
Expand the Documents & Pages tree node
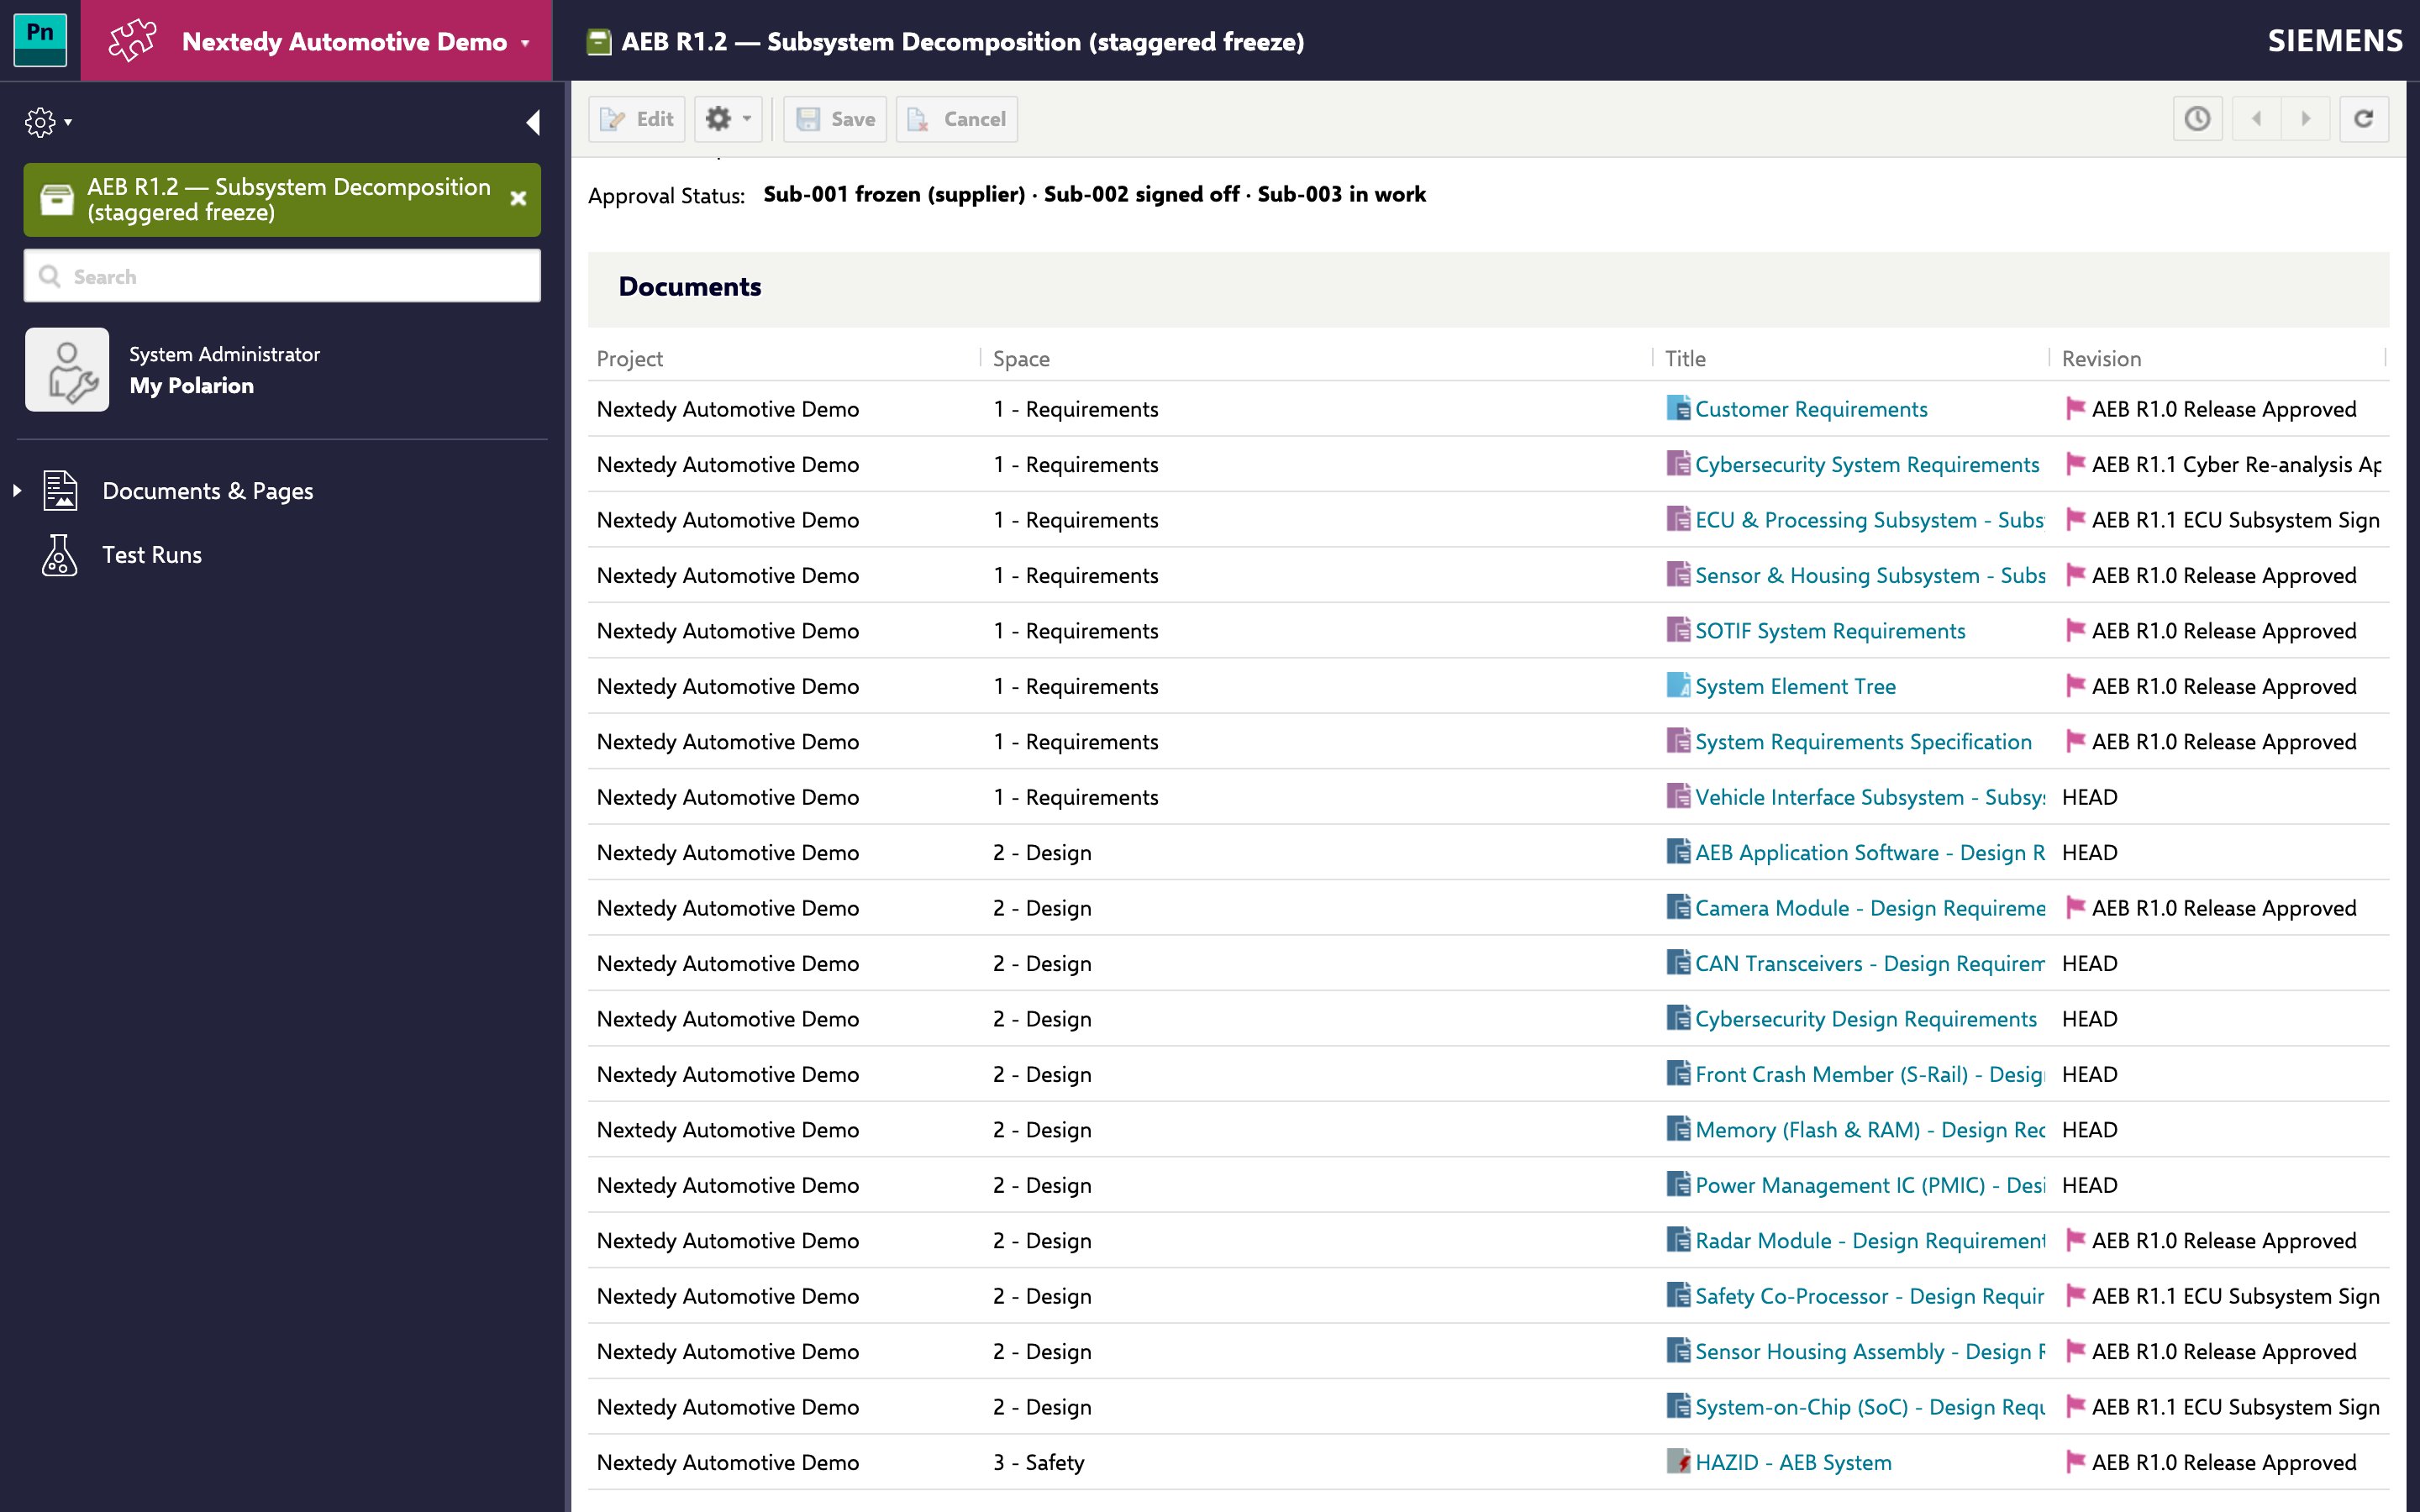coord(17,490)
